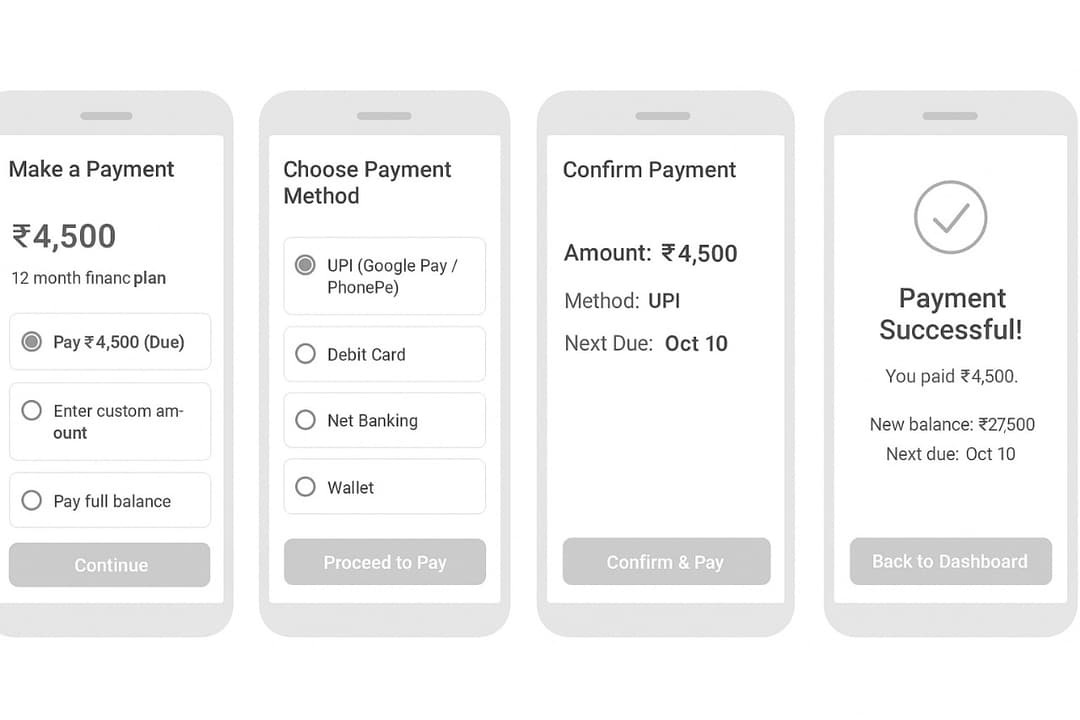Choose the Debit Card payment method
The width and height of the screenshot is (1080, 720).
(306, 354)
